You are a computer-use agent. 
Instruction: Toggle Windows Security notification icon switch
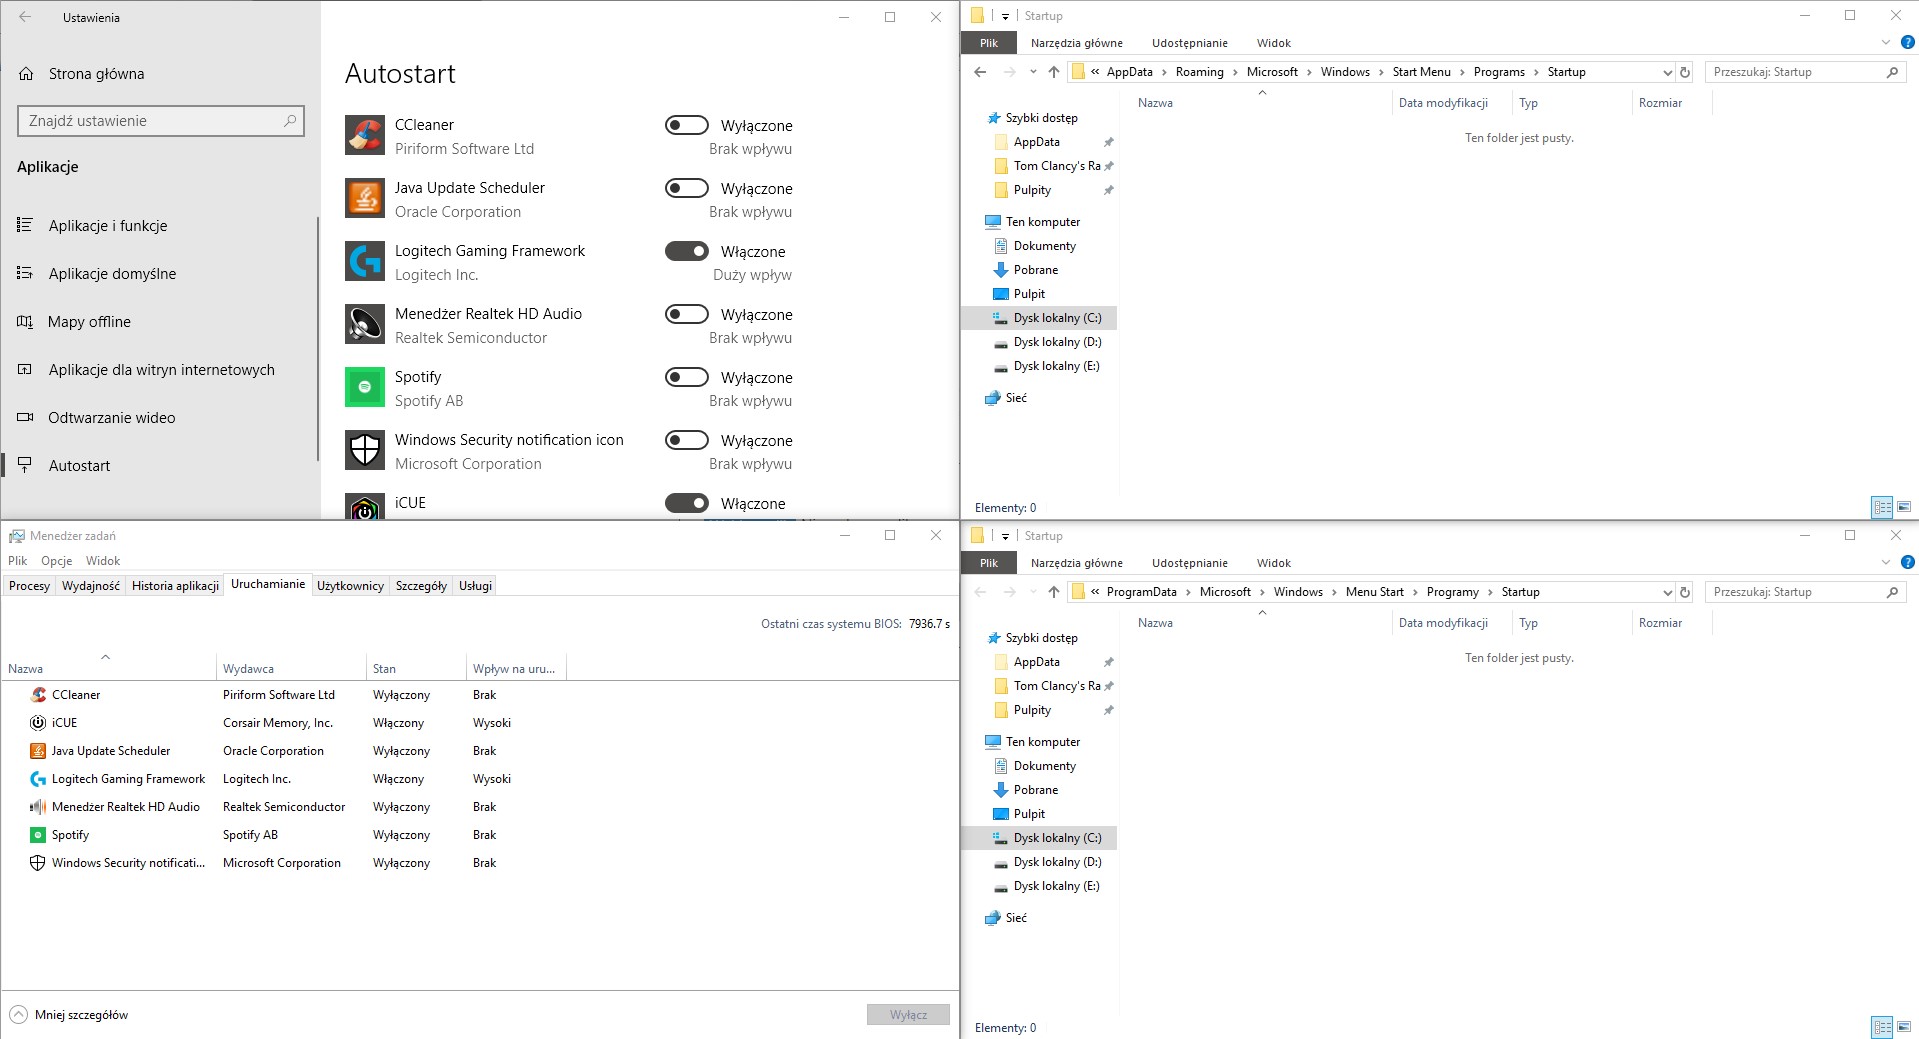click(x=687, y=440)
